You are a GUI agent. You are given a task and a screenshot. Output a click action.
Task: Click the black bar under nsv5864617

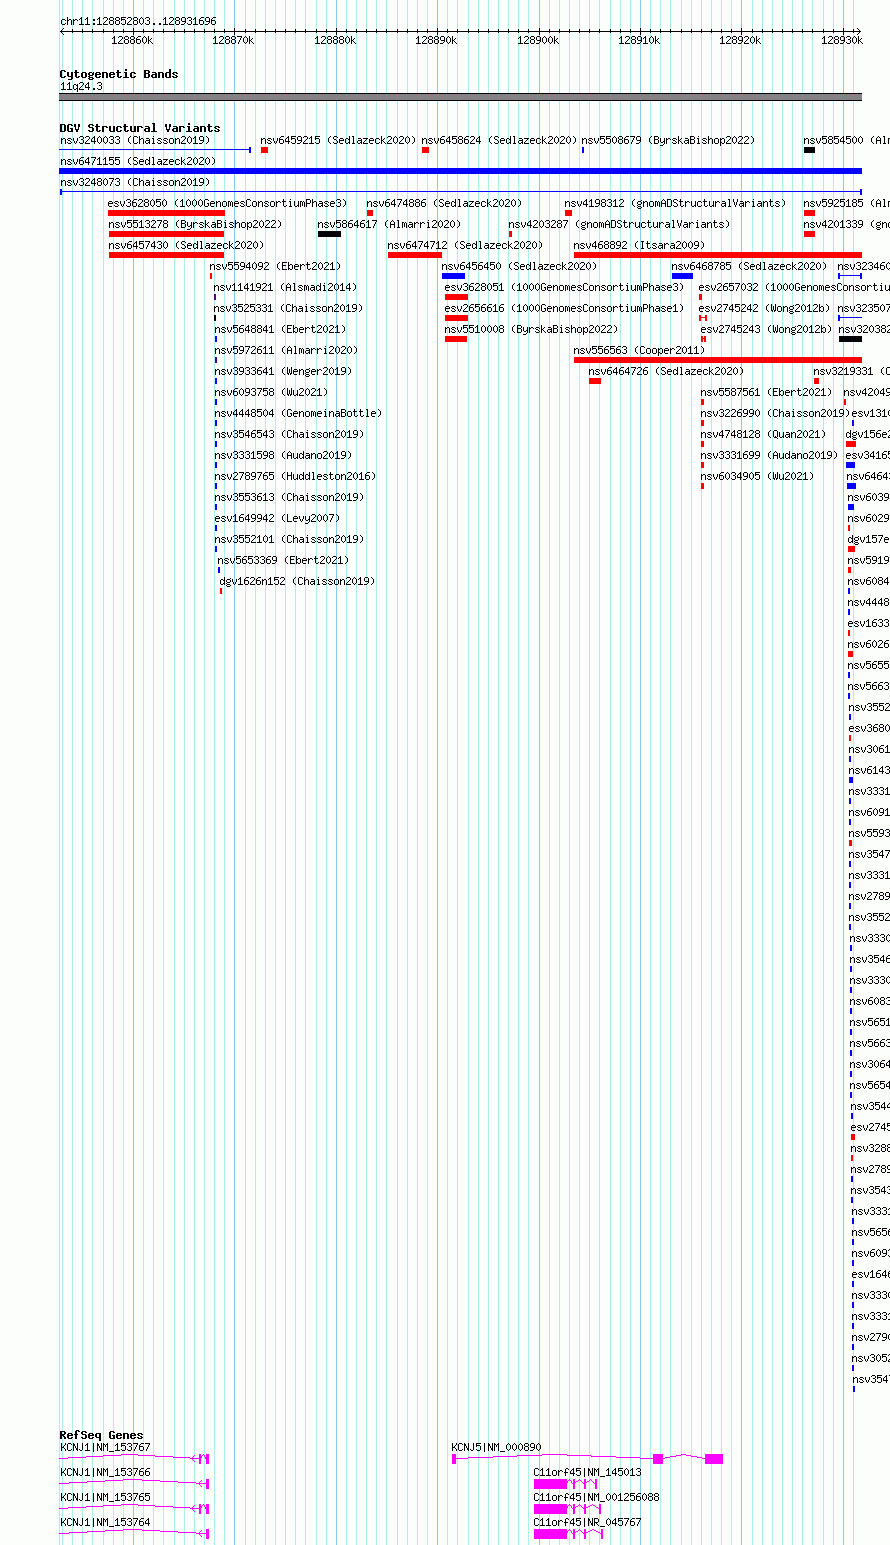pos(329,234)
